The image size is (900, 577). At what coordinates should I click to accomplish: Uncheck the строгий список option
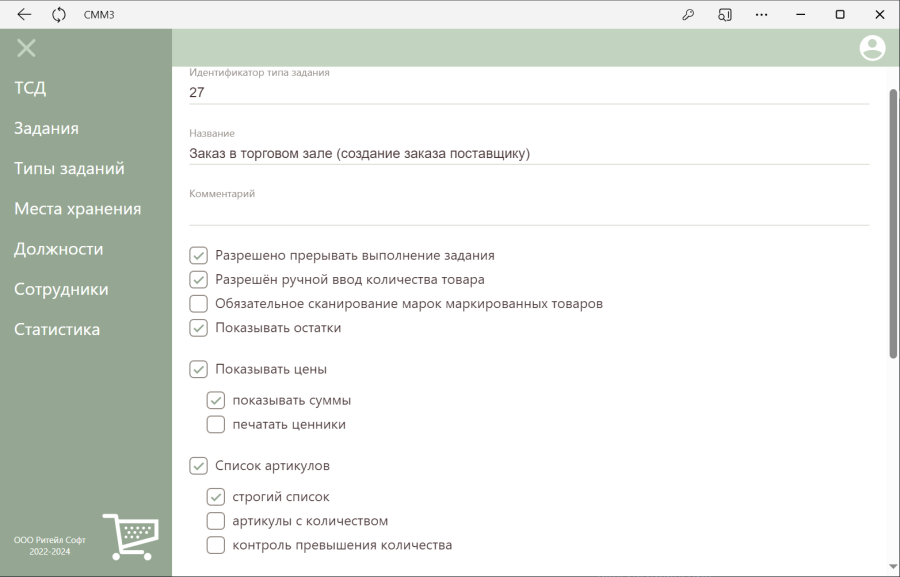pos(216,497)
